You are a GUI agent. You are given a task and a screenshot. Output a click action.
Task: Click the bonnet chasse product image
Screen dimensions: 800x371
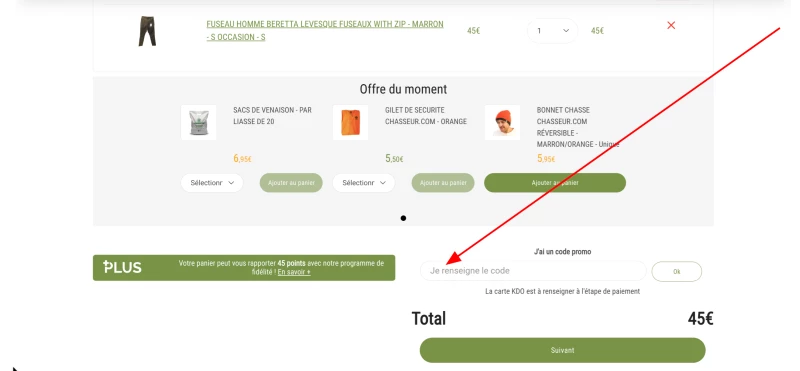503,122
